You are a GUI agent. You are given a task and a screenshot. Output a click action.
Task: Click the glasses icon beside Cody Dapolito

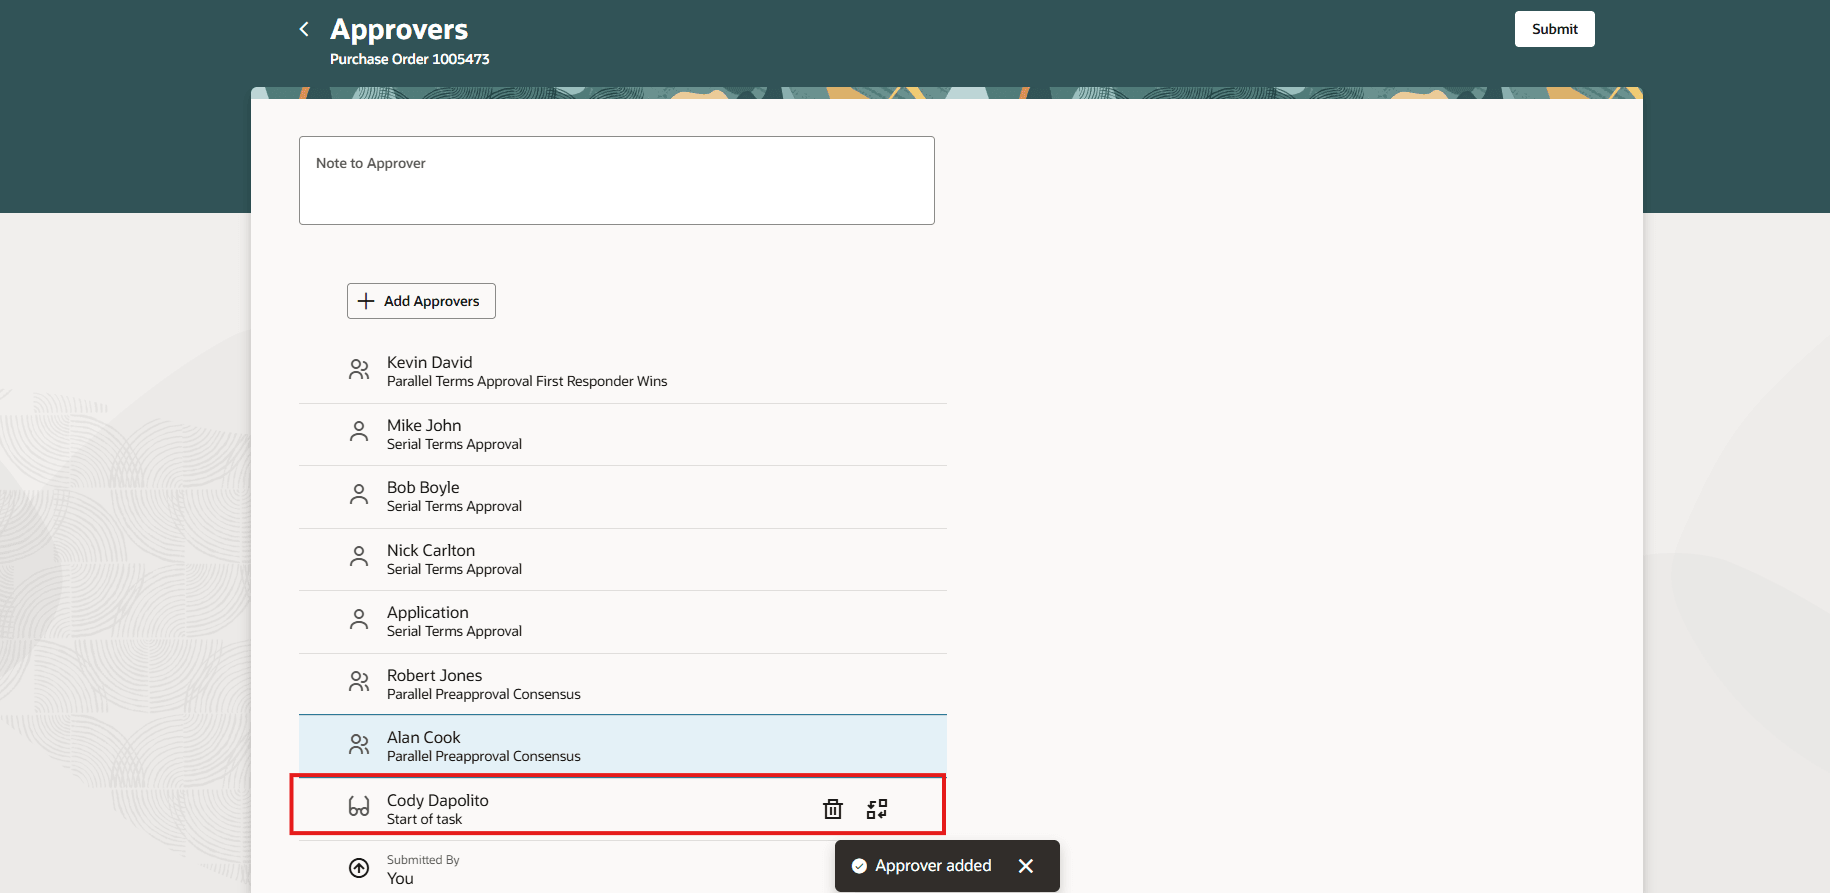click(x=359, y=807)
